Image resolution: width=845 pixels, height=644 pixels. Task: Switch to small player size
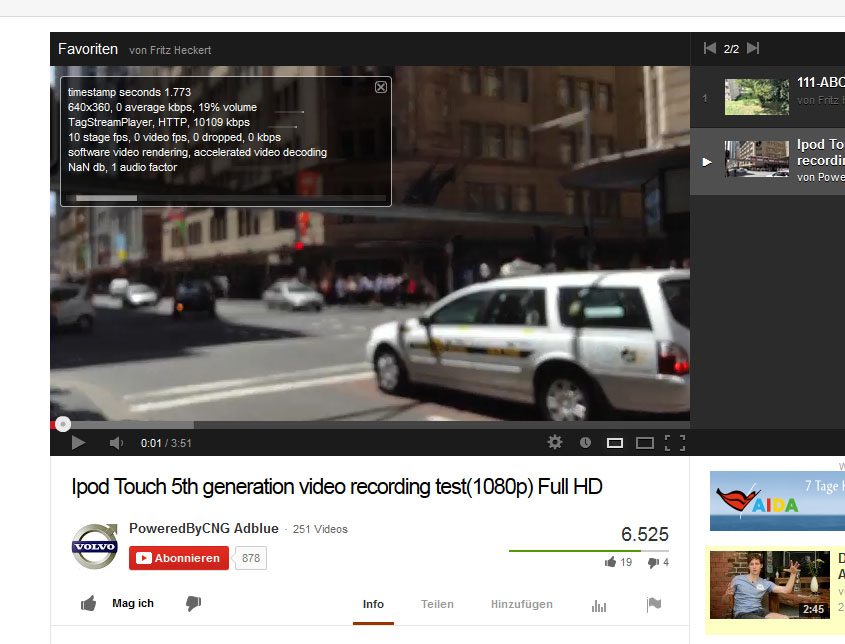click(615, 443)
